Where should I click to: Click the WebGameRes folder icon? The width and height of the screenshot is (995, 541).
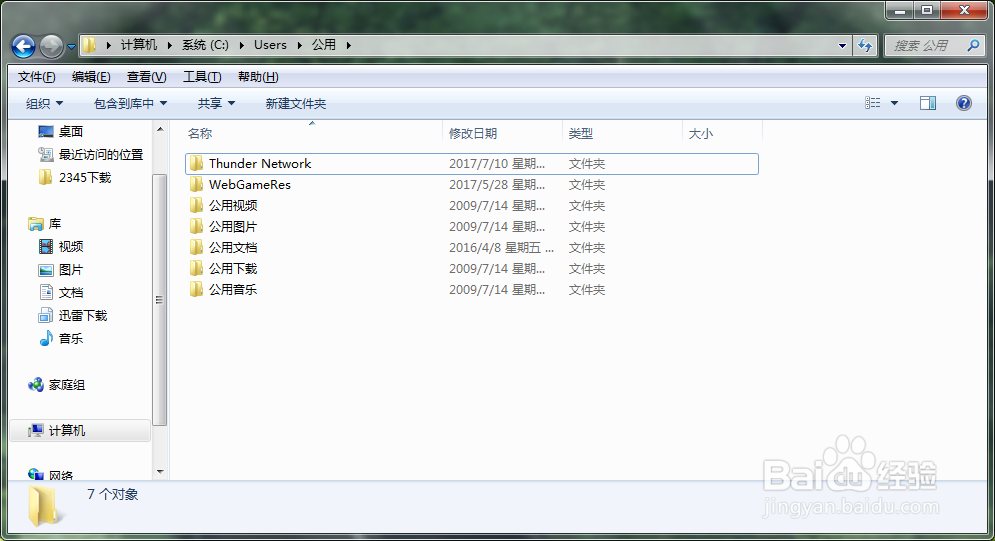197,185
